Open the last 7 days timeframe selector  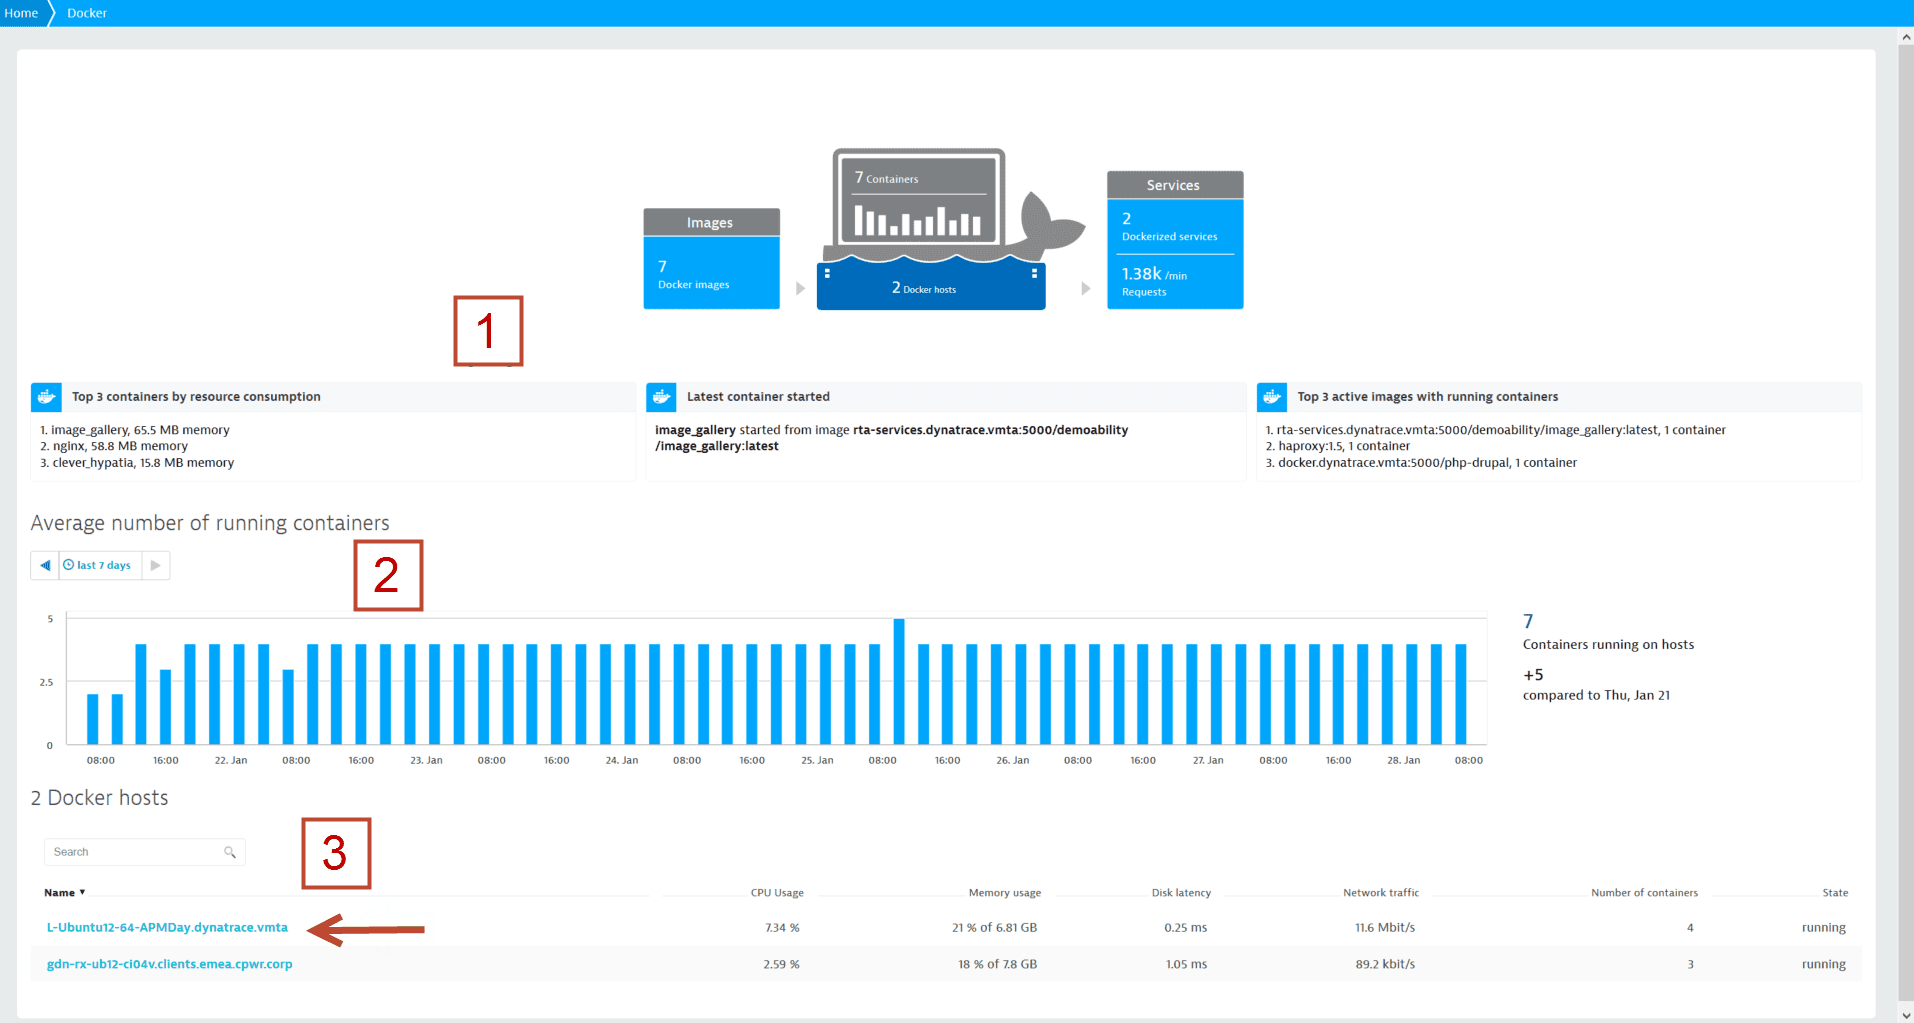click(100, 565)
